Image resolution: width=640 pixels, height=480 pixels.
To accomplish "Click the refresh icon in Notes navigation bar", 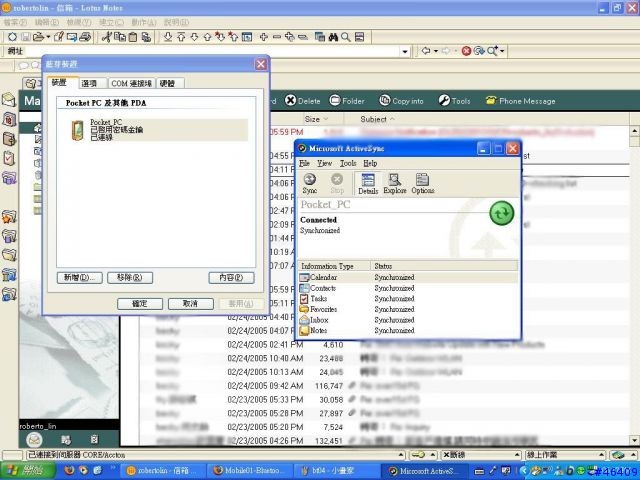I will (x=479, y=51).
